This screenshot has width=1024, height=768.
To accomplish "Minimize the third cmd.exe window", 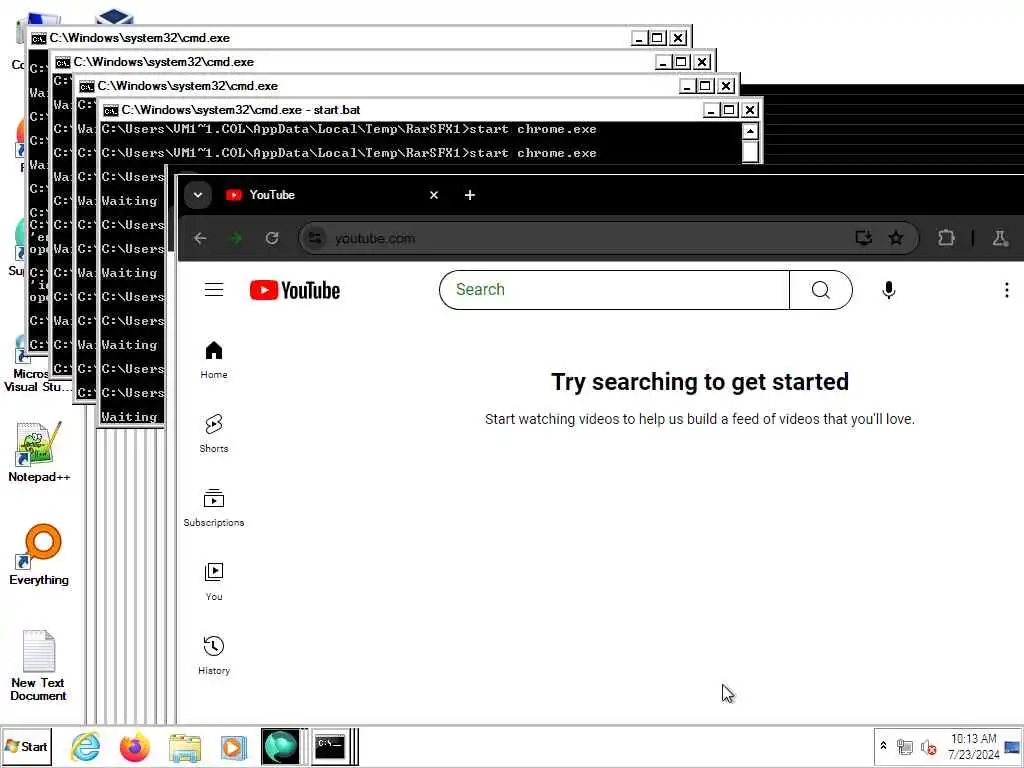I will coord(687,86).
